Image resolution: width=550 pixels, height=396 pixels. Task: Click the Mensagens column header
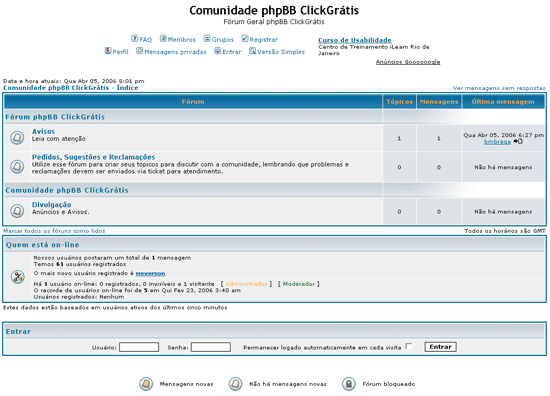[439, 102]
